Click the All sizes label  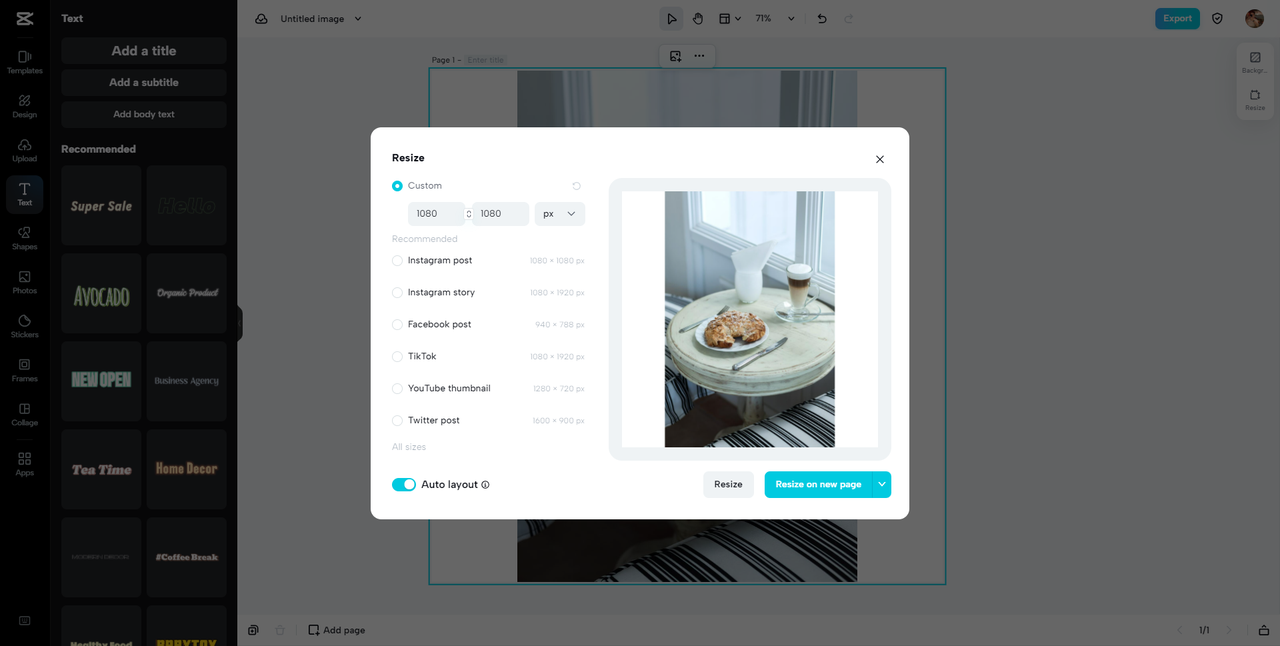pos(409,447)
